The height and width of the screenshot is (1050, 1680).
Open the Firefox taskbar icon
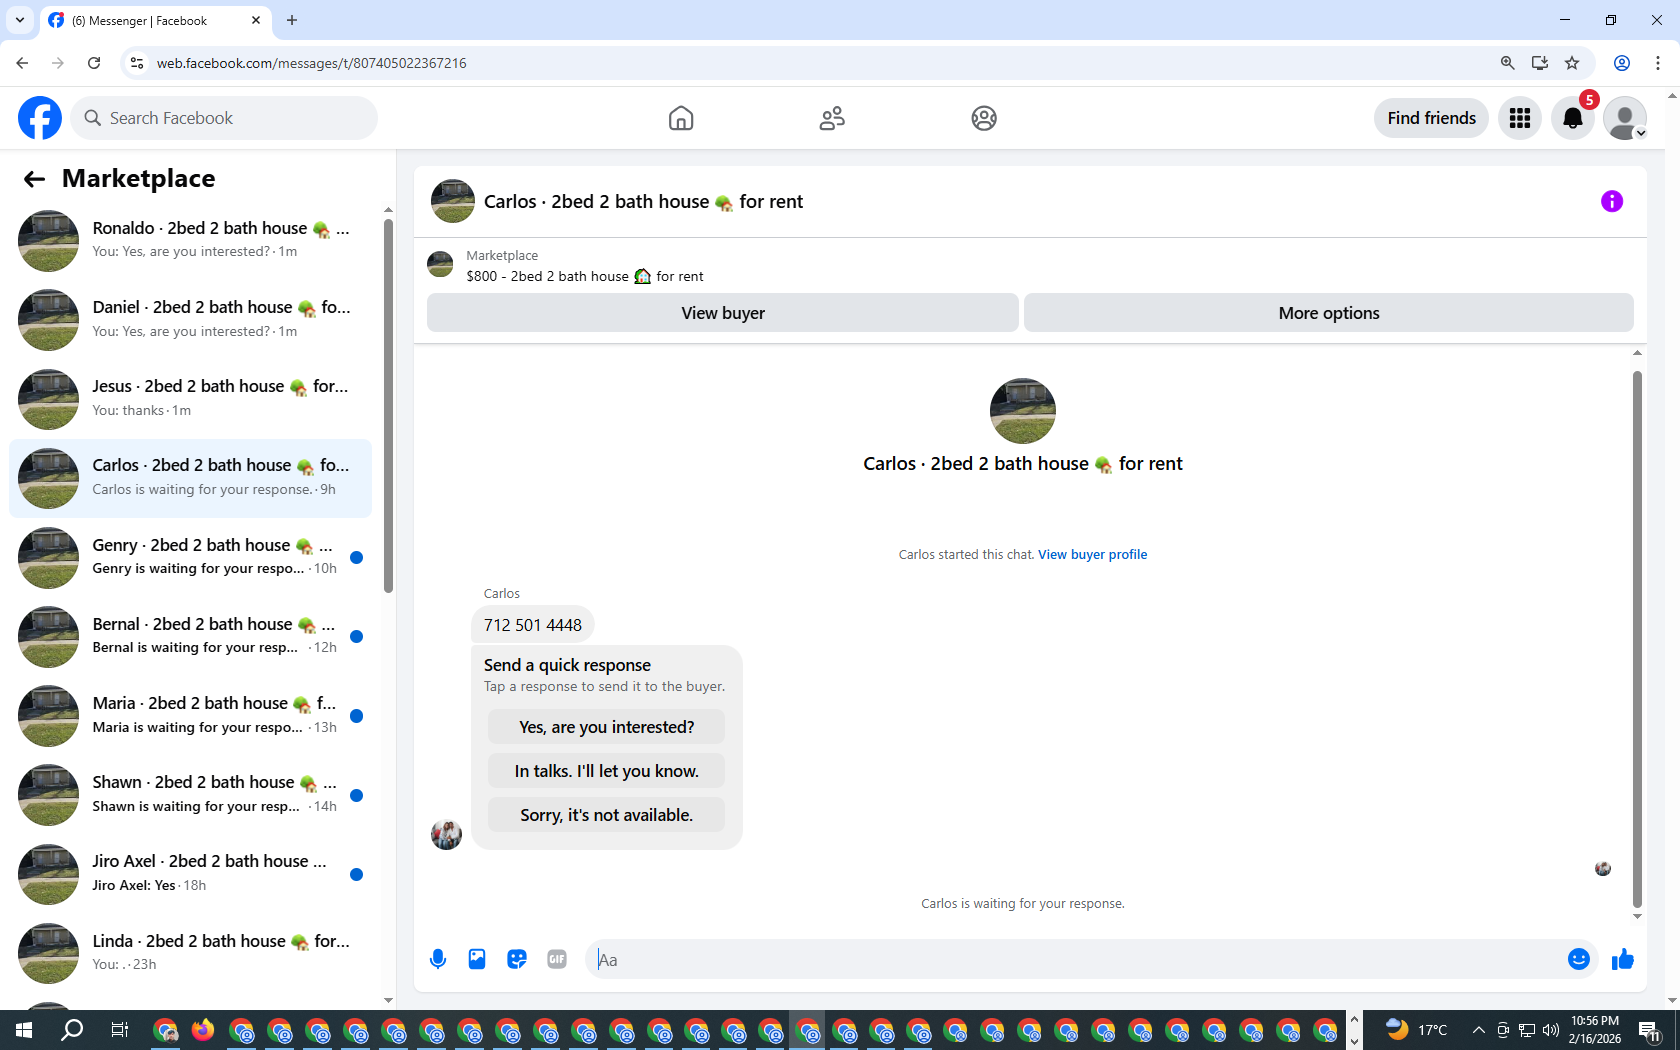[x=203, y=1030]
